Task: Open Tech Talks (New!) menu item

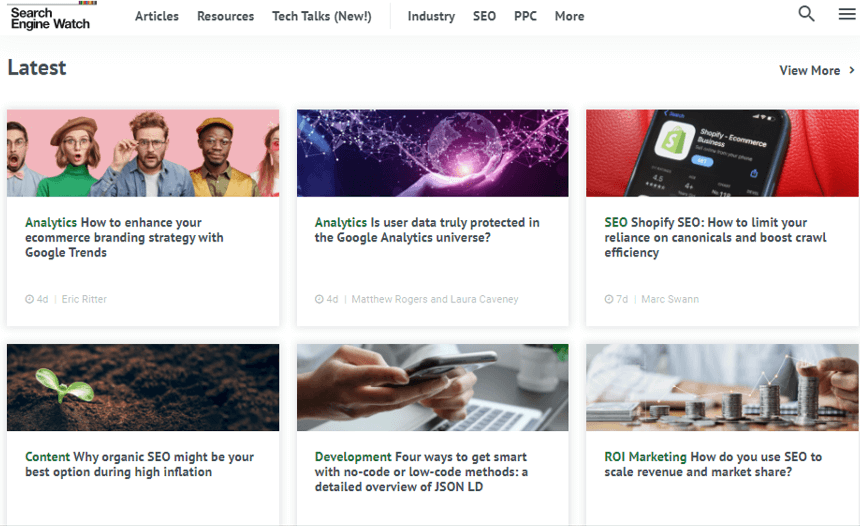Action: point(321,16)
